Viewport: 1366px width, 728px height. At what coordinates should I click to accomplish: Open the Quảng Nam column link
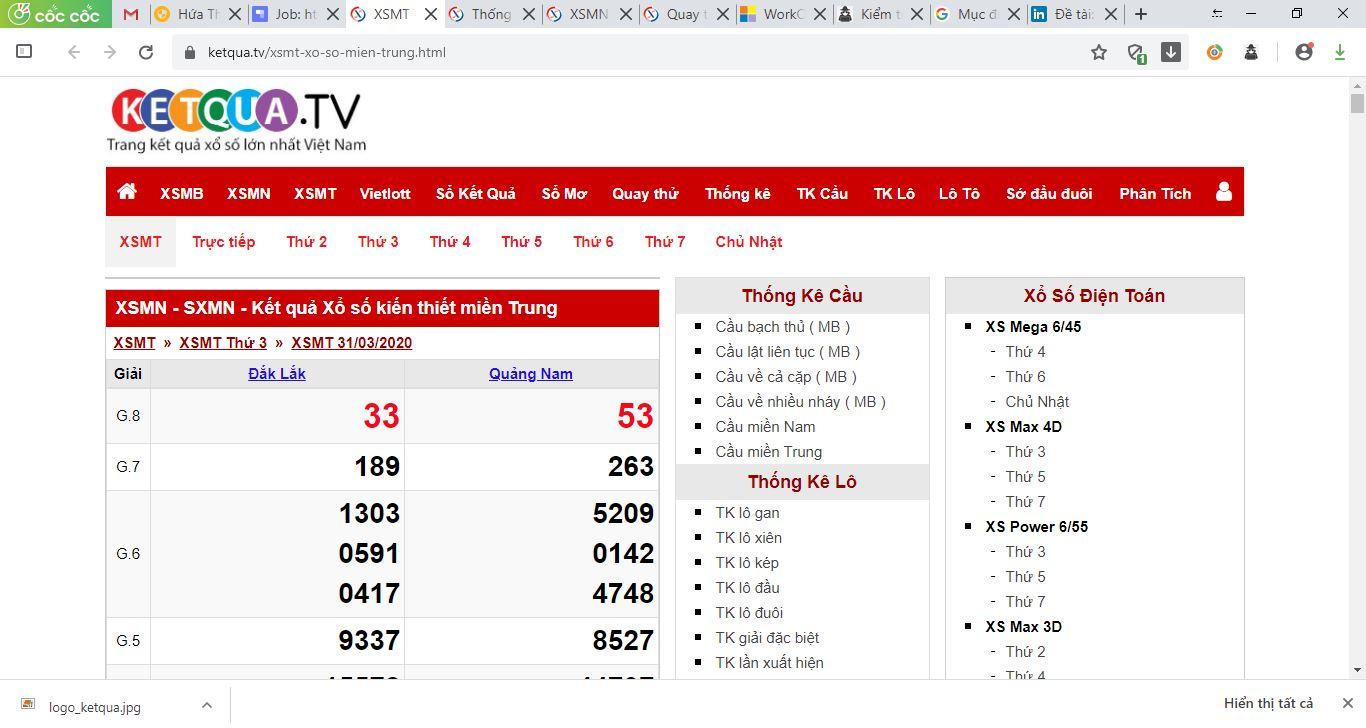coord(531,373)
